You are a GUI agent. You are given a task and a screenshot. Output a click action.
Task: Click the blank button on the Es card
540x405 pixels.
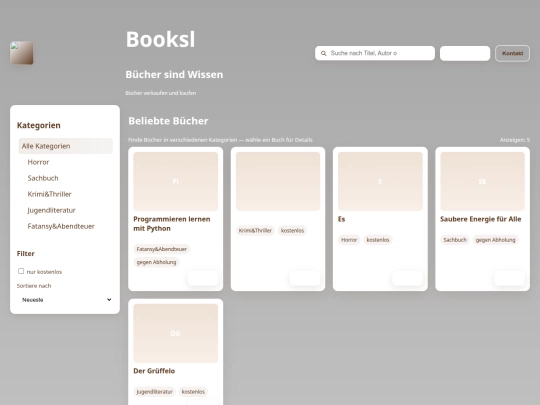407,278
